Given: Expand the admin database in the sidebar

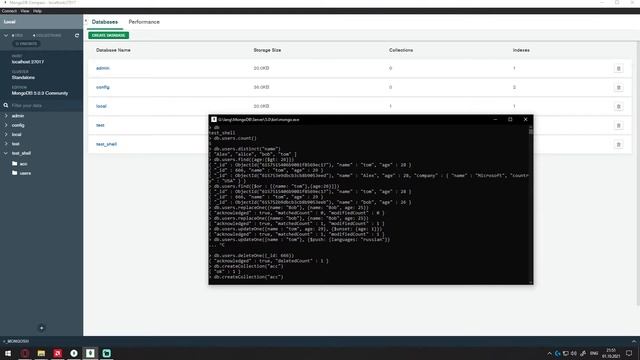Looking at the screenshot, I should [x=6, y=116].
